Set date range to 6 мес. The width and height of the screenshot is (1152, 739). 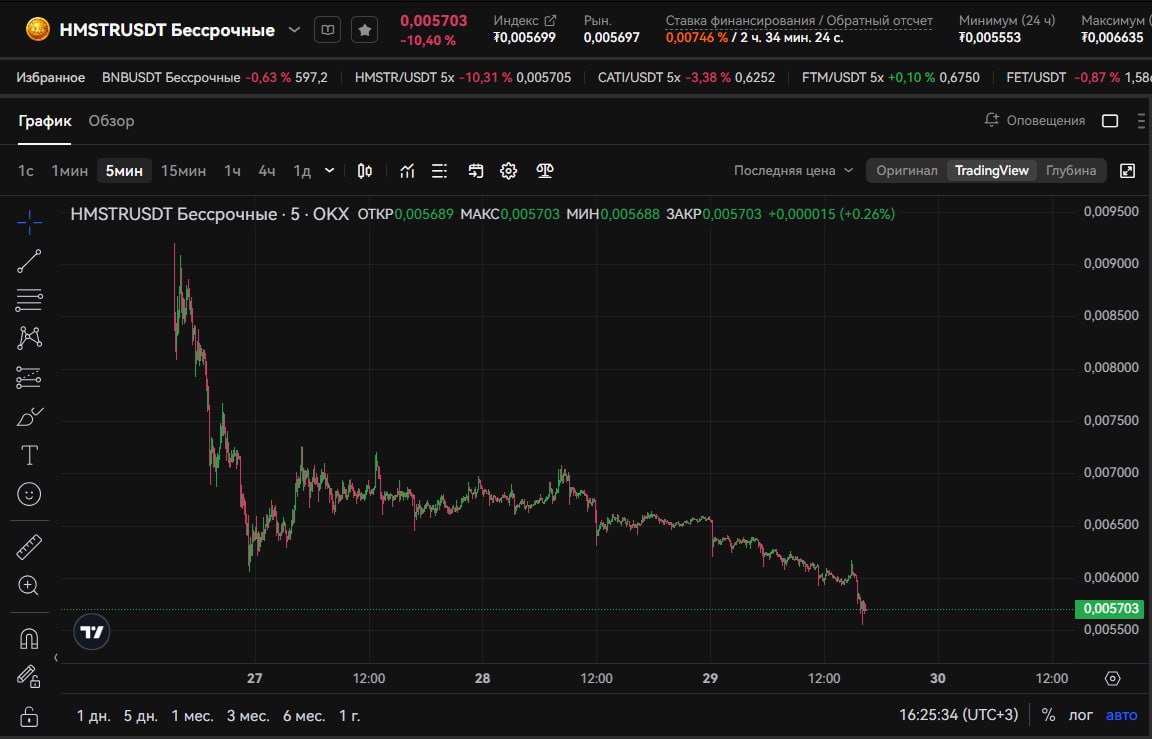pyautogui.click(x=304, y=715)
